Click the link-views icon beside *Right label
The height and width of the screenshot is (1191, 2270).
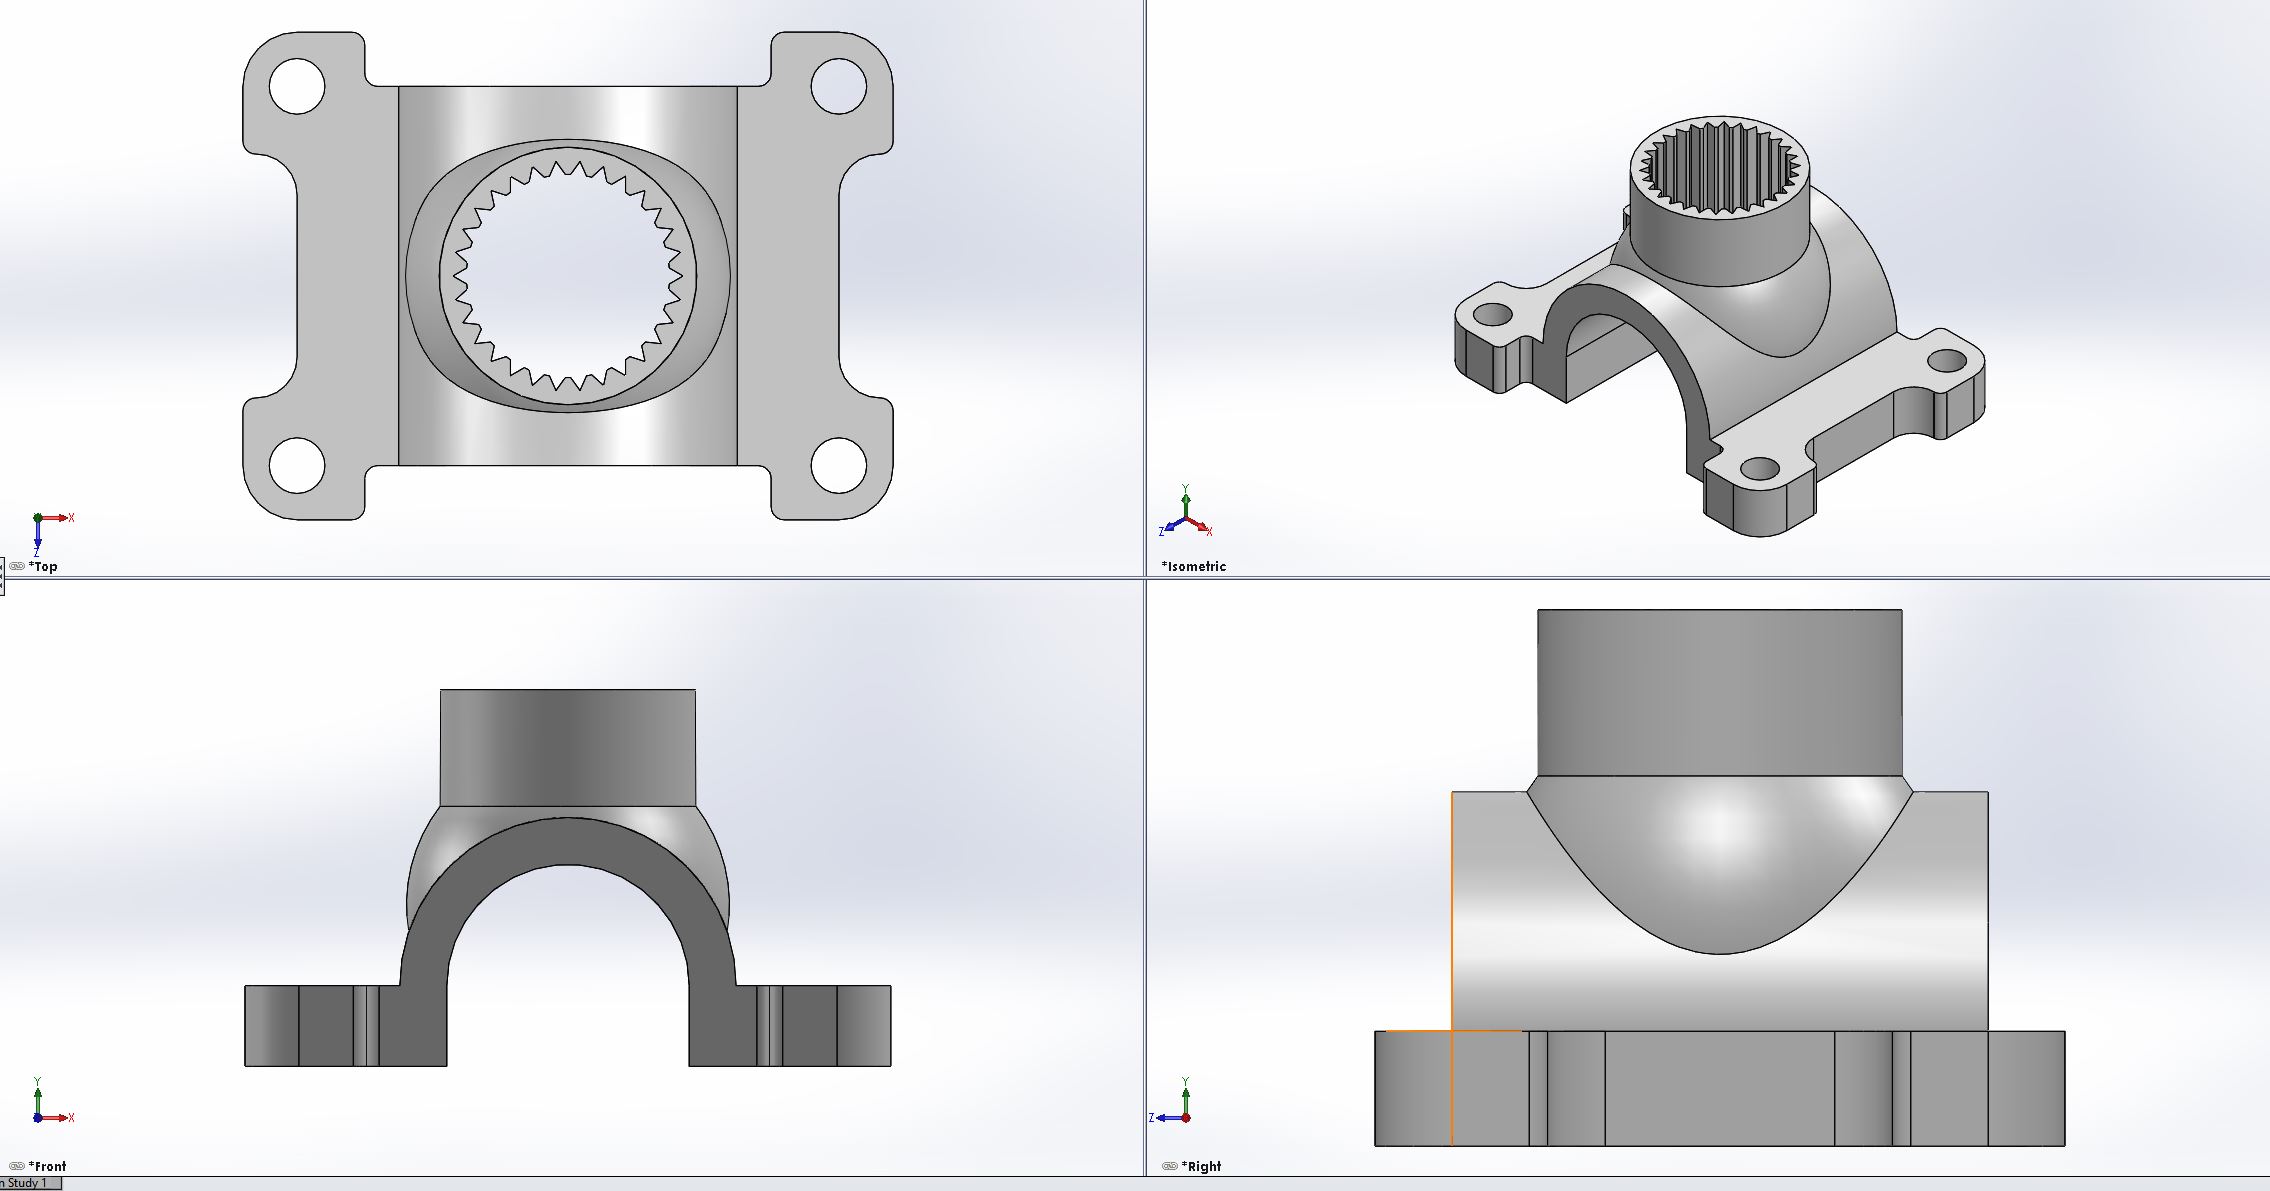[1169, 1166]
